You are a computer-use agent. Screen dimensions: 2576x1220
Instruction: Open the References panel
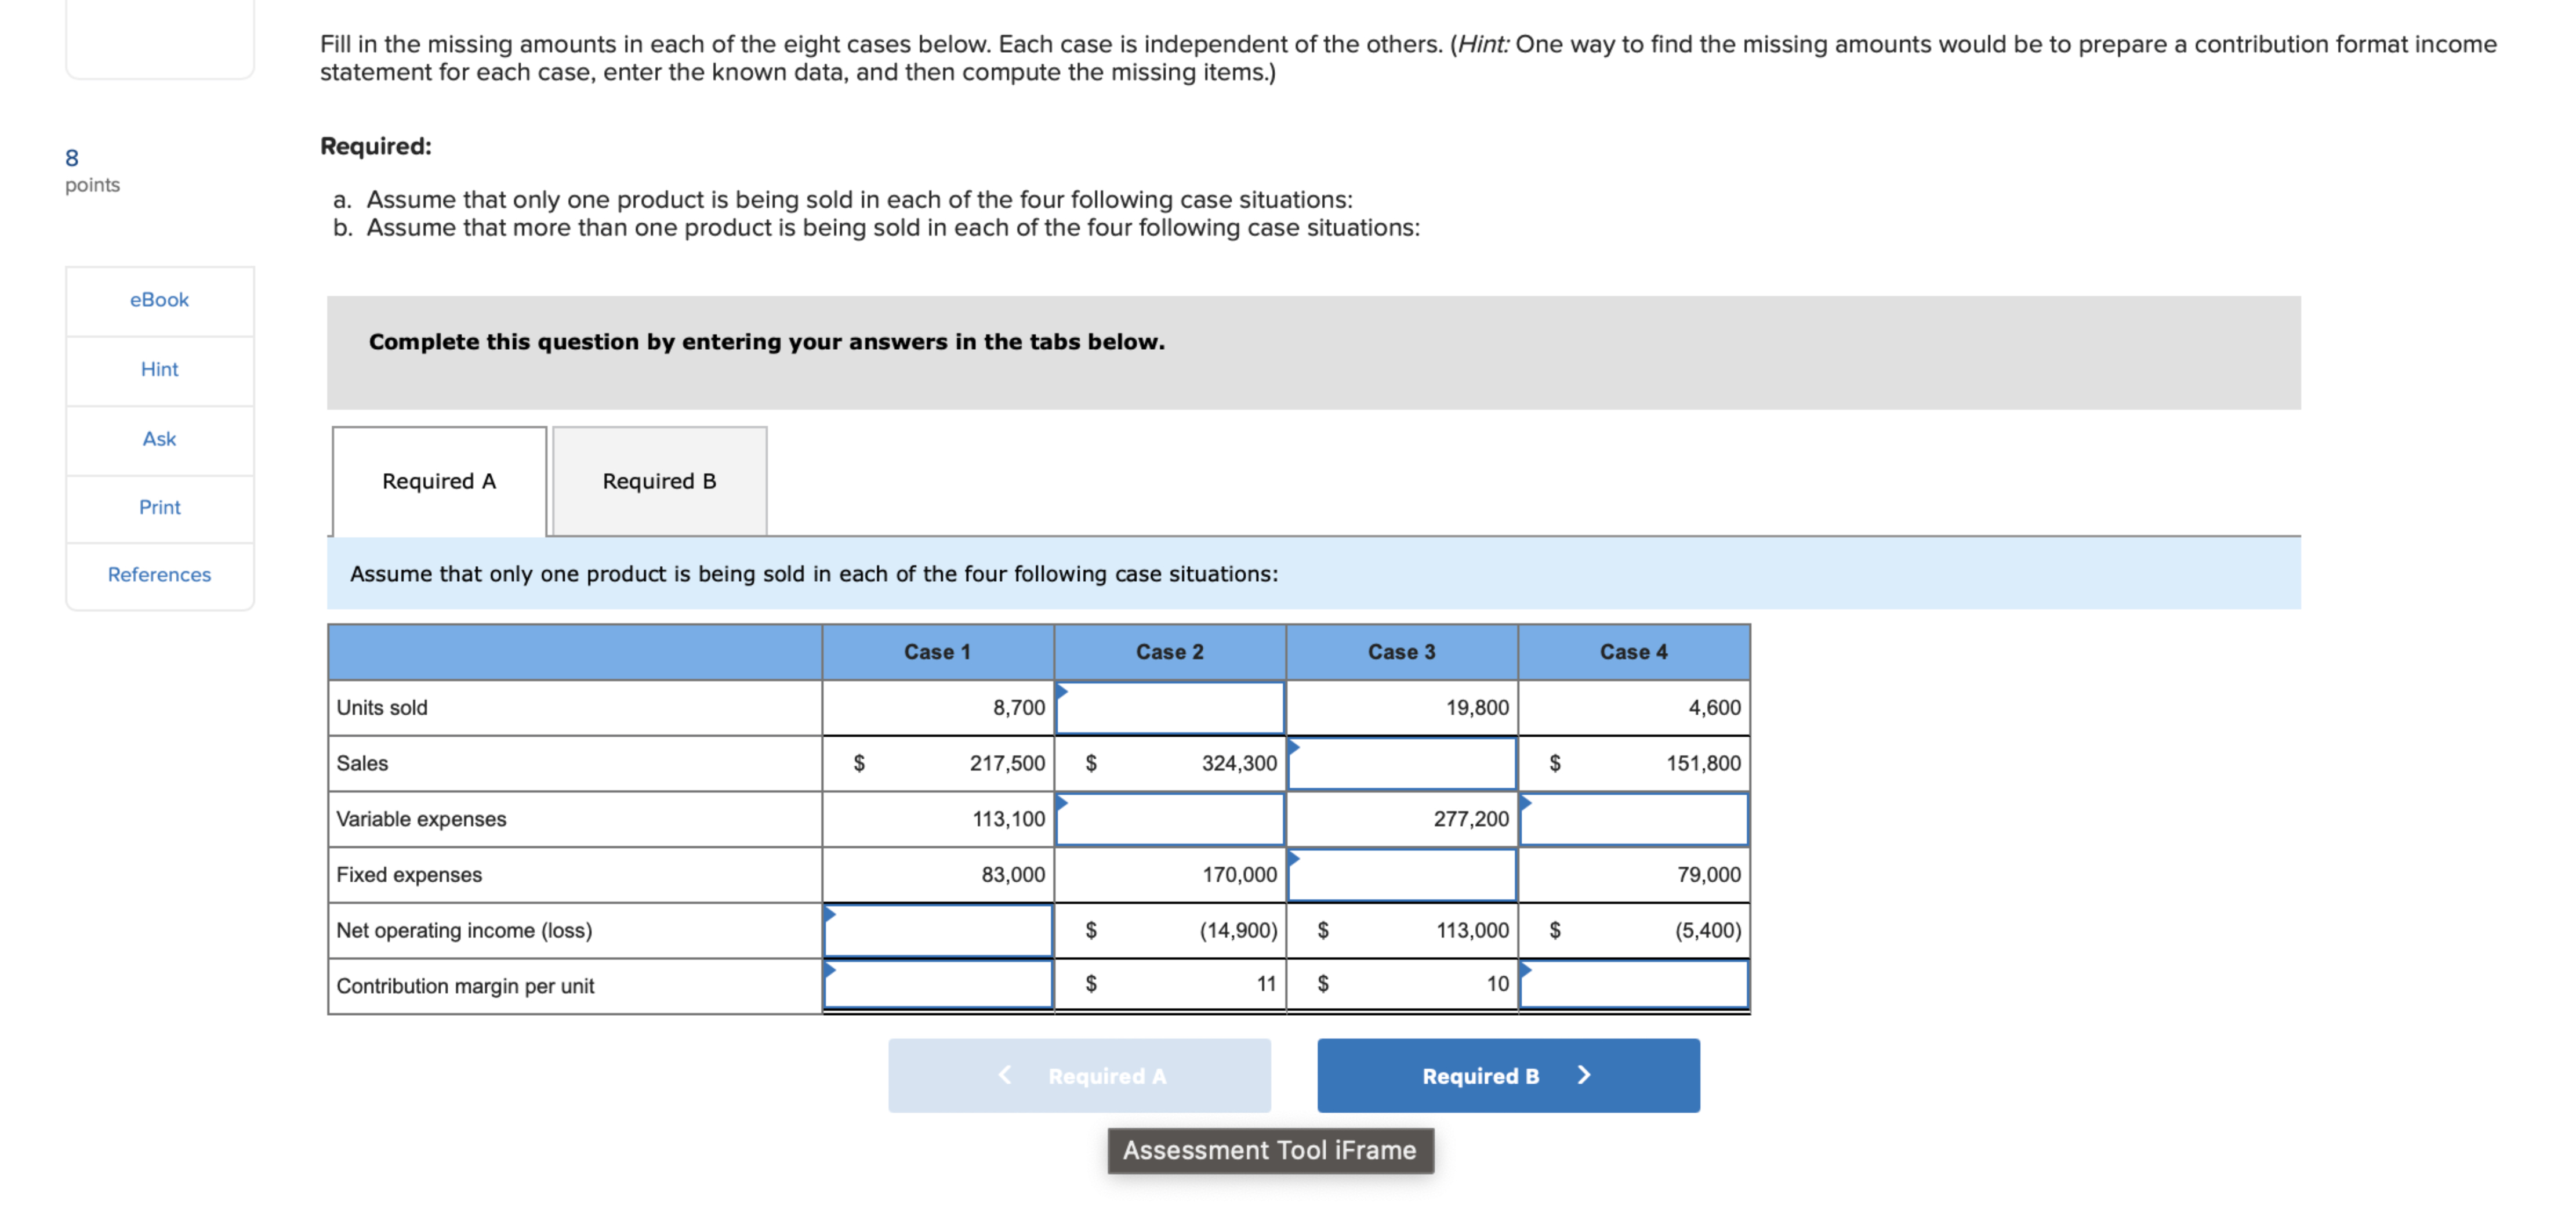[x=158, y=574]
